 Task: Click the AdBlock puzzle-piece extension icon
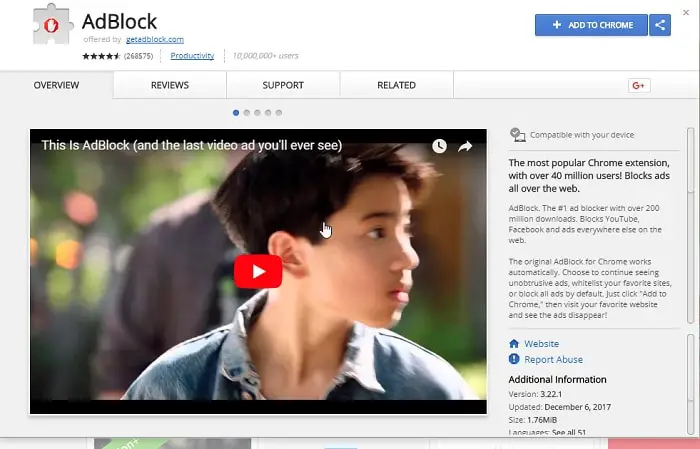53,24
